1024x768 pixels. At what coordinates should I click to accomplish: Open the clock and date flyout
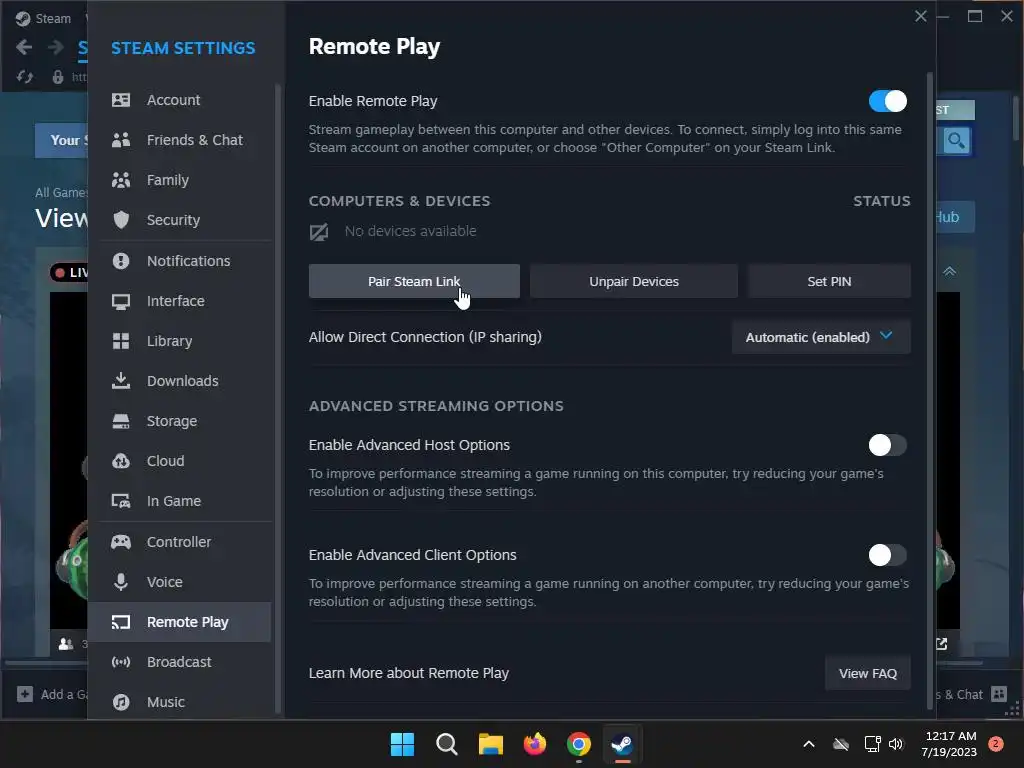pos(950,744)
